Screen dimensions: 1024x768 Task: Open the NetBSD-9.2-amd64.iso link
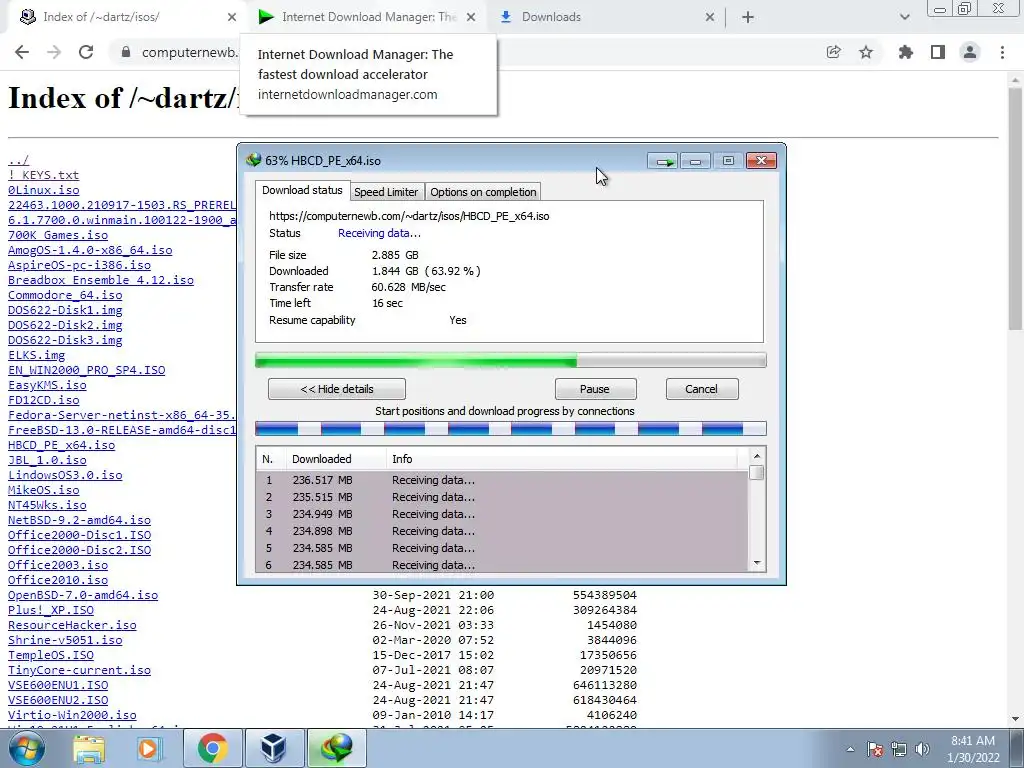click(80, 520)
